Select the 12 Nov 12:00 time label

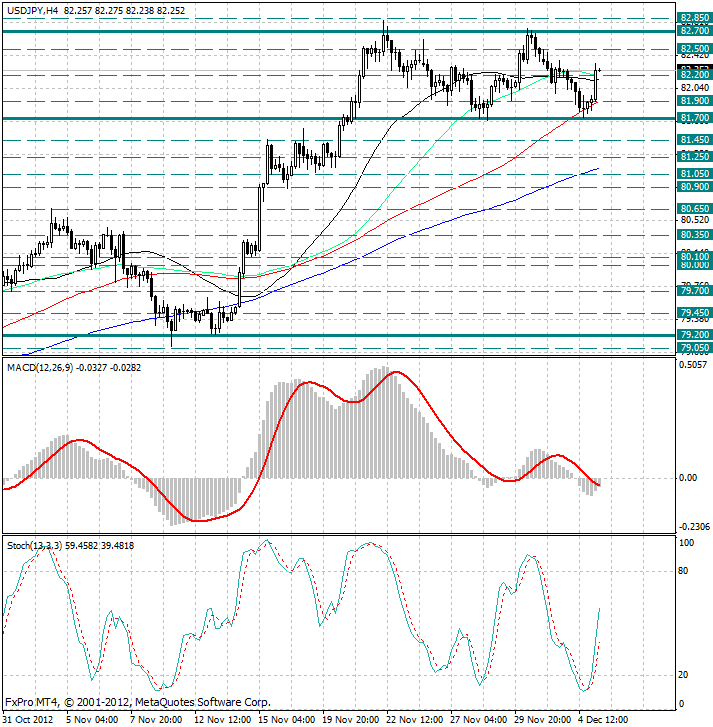(x=223, y=720)
